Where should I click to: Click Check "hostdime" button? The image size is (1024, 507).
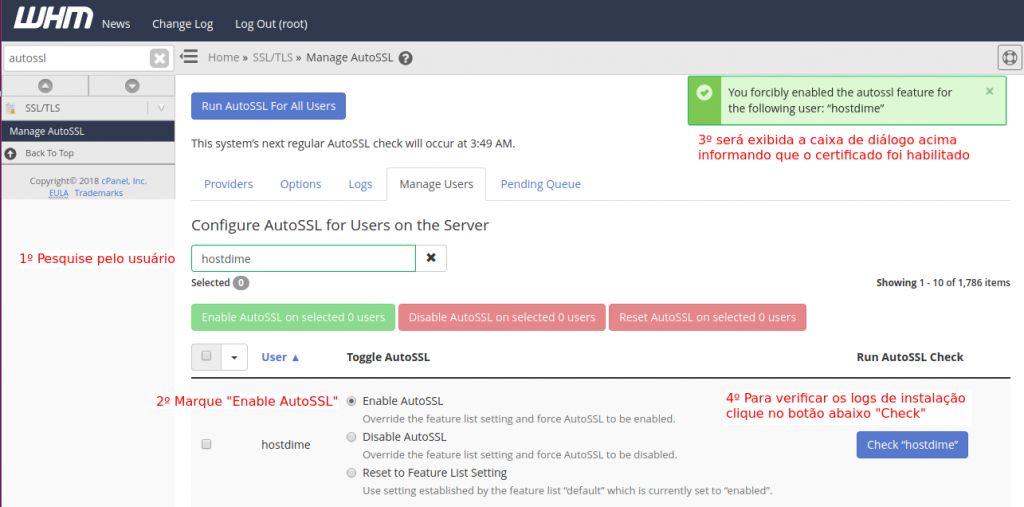(912, 445)
